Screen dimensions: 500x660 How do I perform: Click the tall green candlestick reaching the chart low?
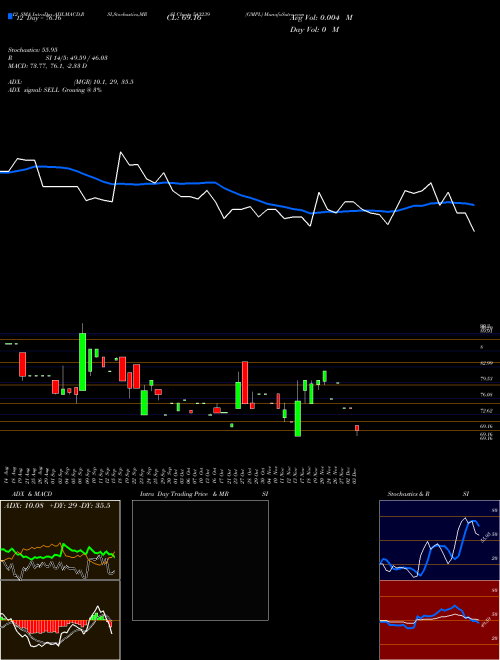pyautogui.click(x=298, y=418)
